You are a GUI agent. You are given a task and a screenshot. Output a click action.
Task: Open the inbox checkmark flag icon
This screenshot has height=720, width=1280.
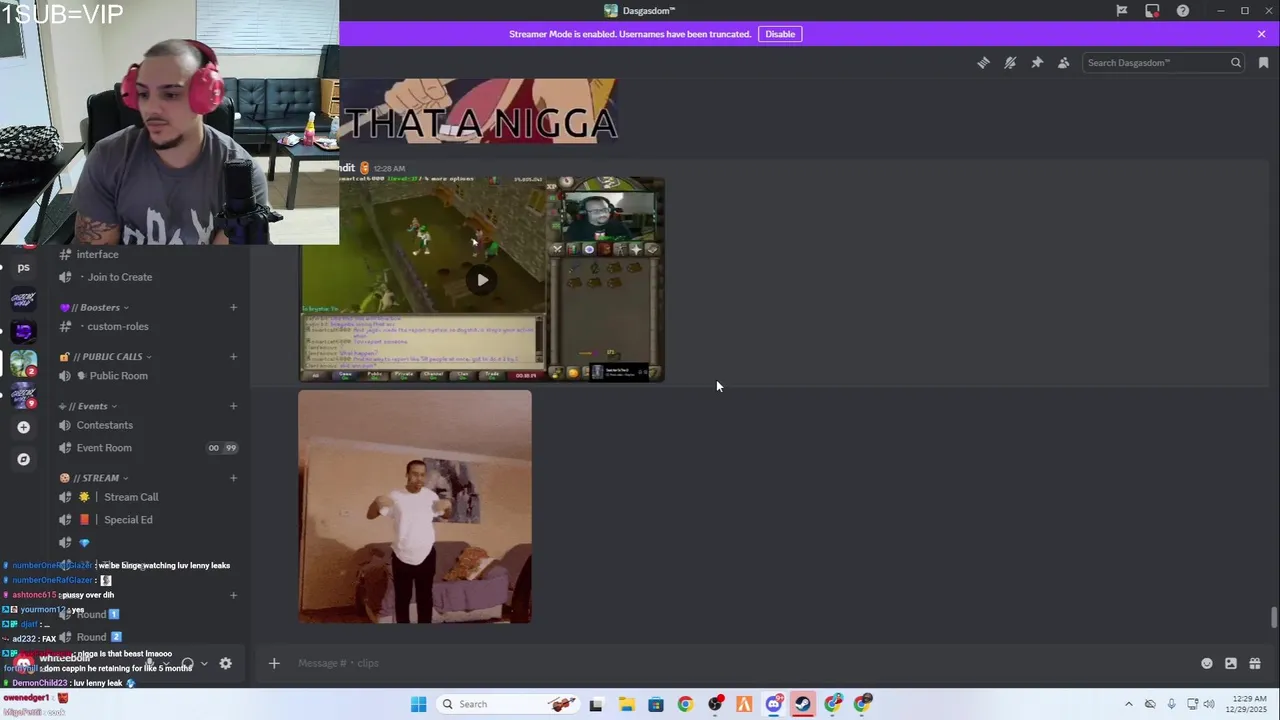tap(1122, 10)
